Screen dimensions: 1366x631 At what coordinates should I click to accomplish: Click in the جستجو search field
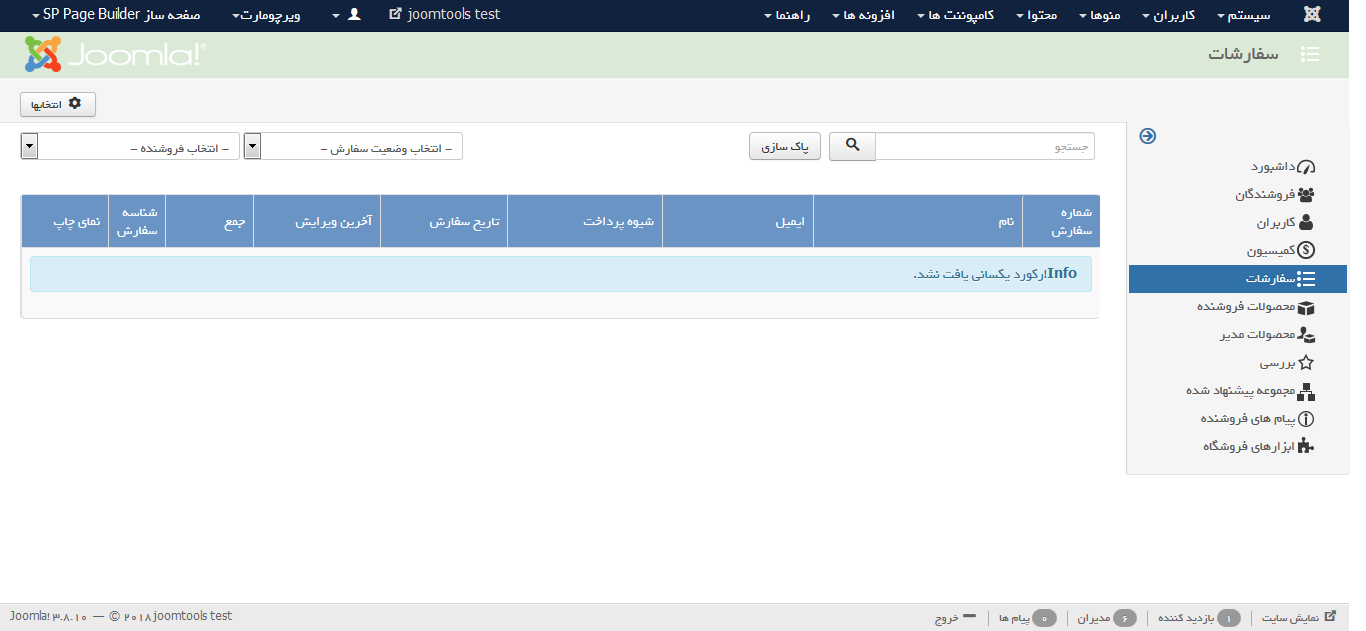pyautogui.click(x=984, y=147)
